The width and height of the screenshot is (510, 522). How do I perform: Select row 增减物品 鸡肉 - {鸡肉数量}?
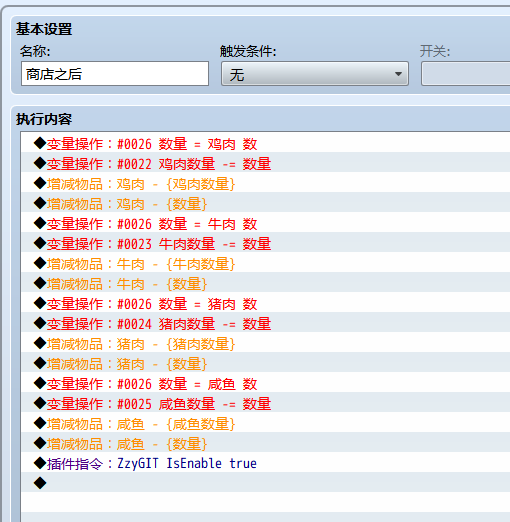tap(265, 182)
